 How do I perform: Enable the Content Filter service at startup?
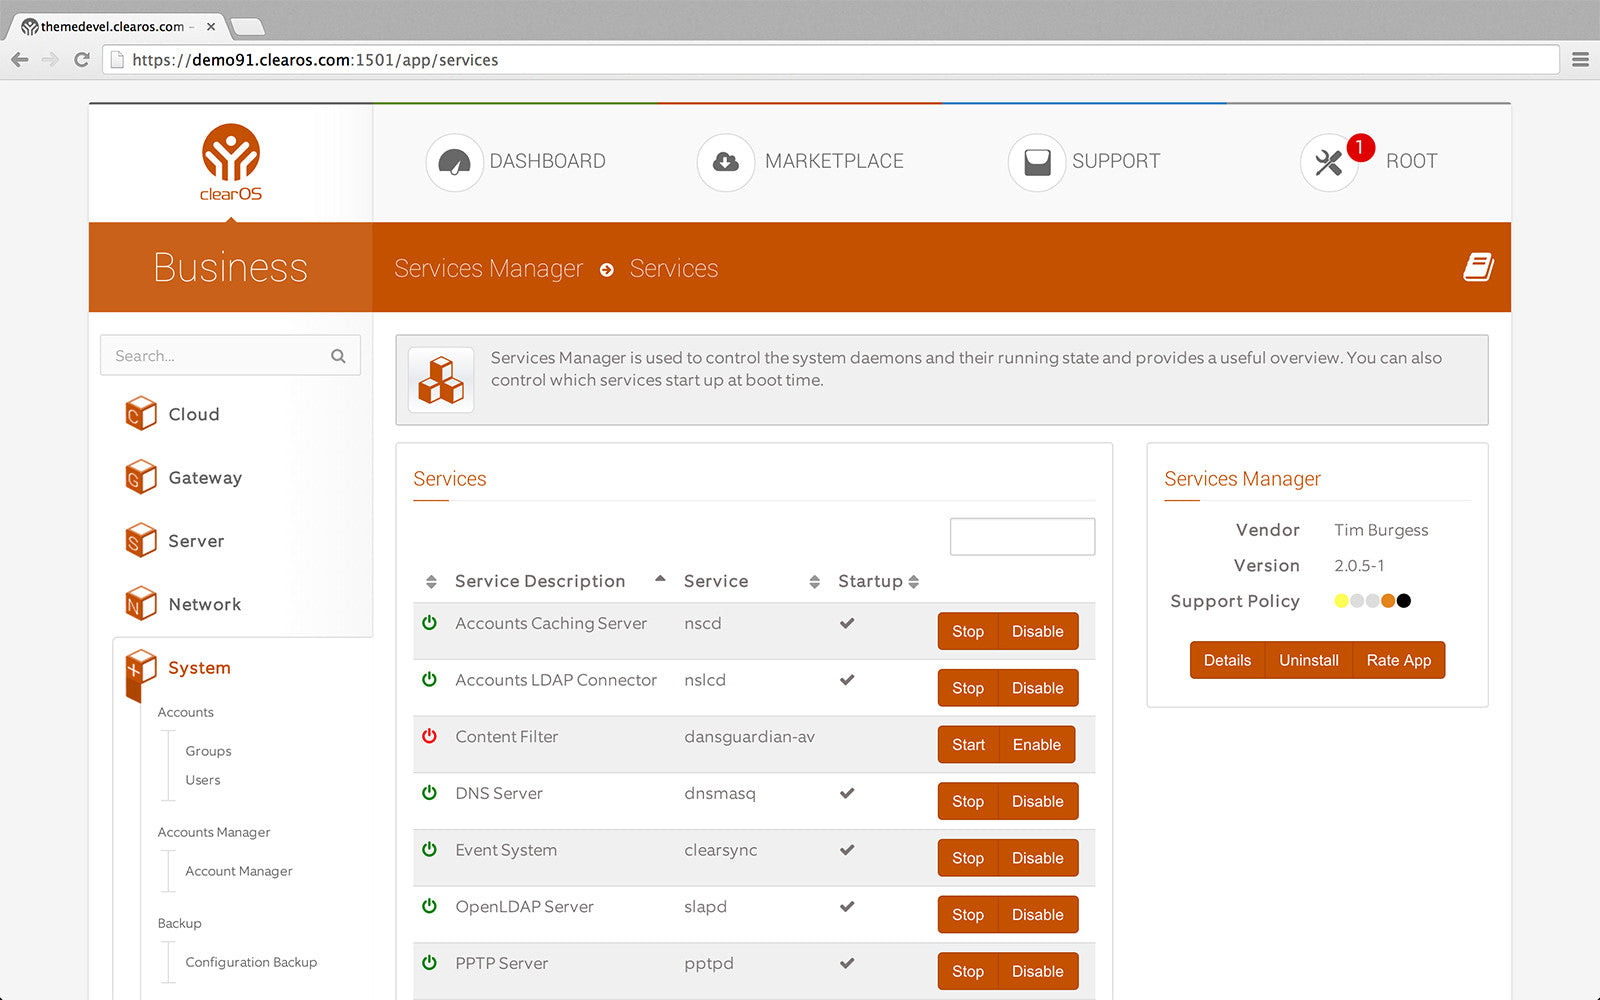(x=1036, y=744)
